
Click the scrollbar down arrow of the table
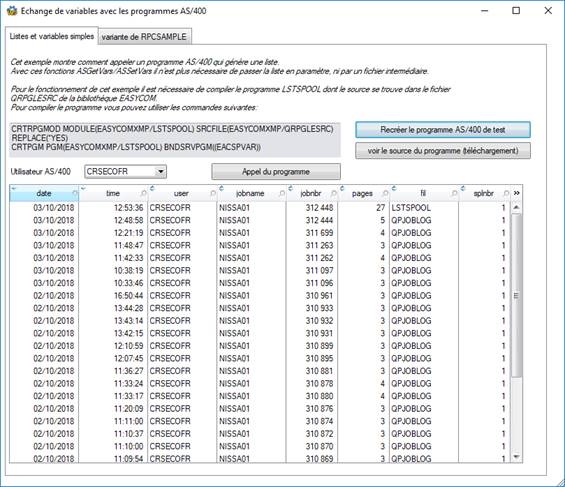point(516,457)
